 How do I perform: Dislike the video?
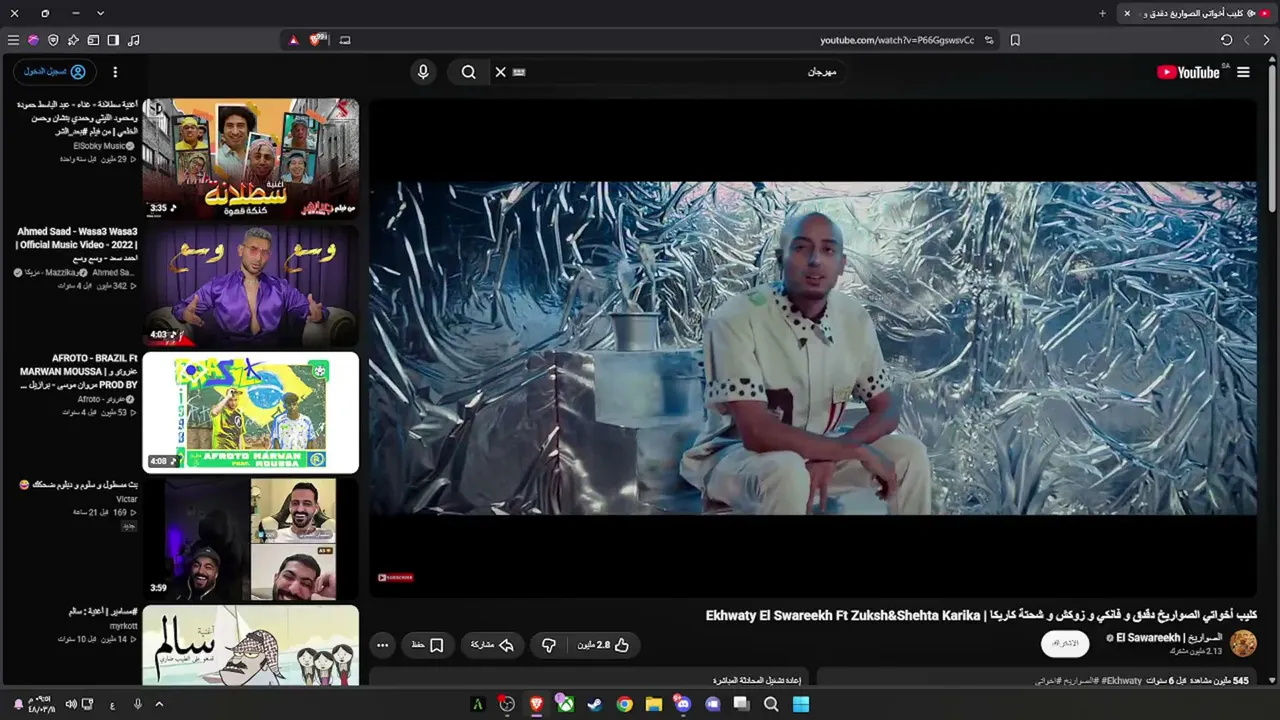[548, 645]
